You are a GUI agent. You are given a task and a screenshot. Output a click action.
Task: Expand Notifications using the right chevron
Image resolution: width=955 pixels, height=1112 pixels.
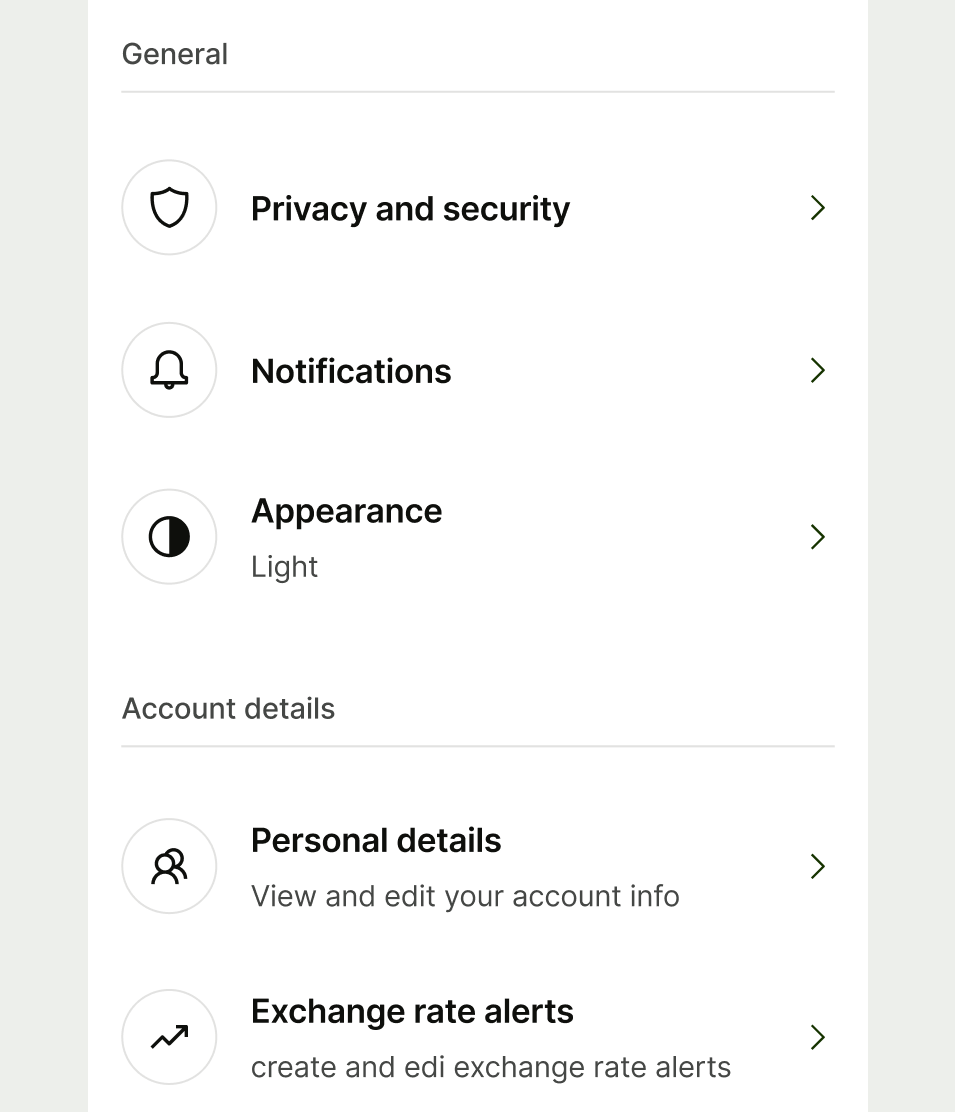pos(817,370)
